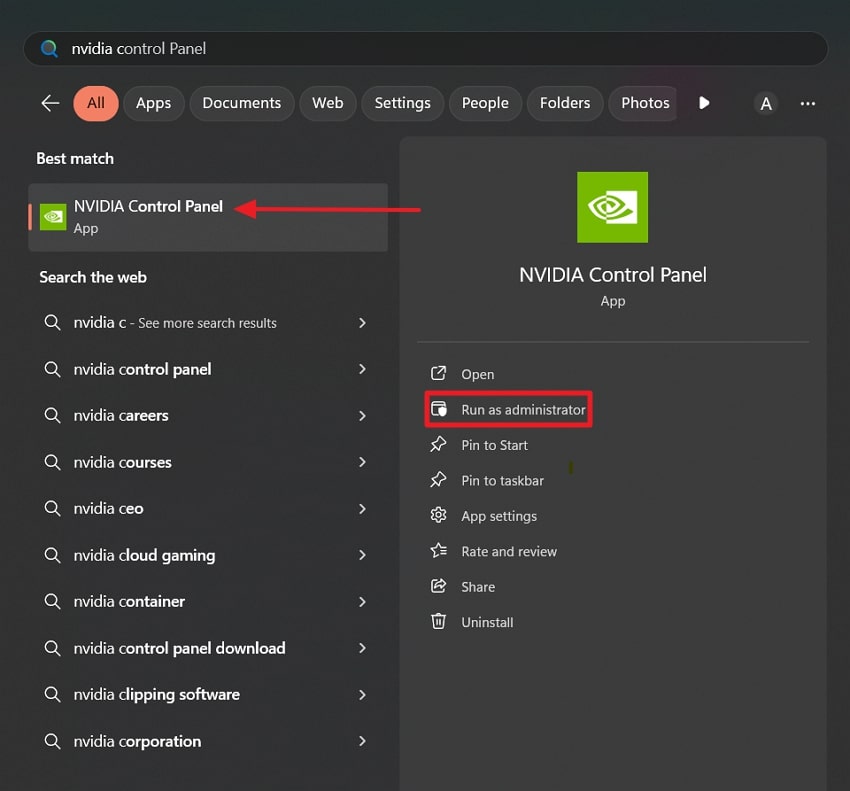Go back using the left arrow icon
Viewport: 850px width, 791px height.
tap(50, 103)
